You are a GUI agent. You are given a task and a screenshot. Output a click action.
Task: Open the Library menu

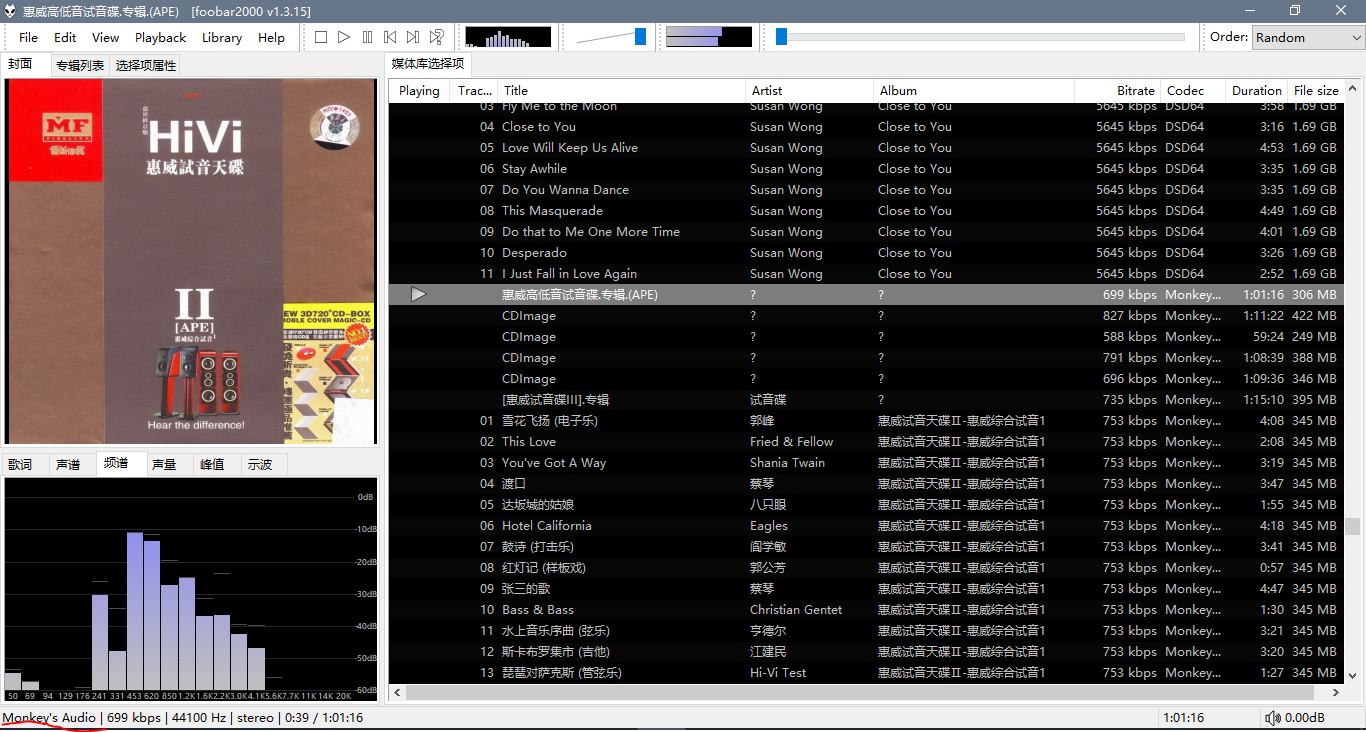(221, 37)
